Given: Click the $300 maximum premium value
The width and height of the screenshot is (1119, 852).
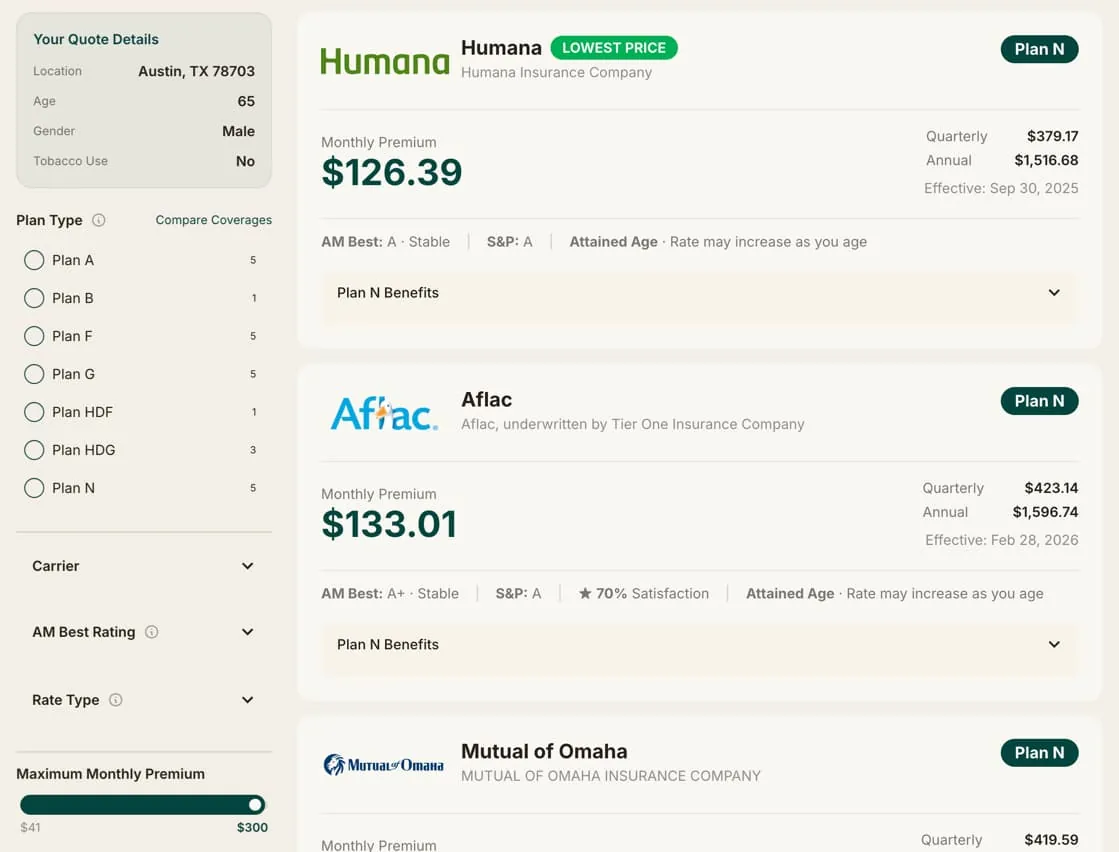Looking at the screenshot, I should (x=253, y=828).
